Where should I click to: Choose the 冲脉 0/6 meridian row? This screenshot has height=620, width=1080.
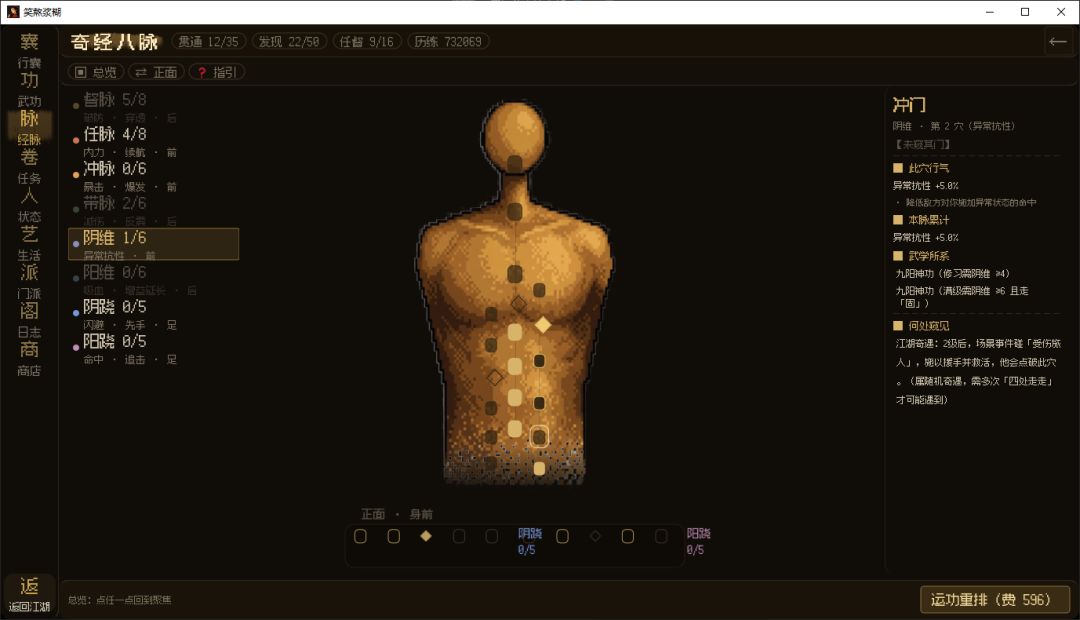pos(154,176)
